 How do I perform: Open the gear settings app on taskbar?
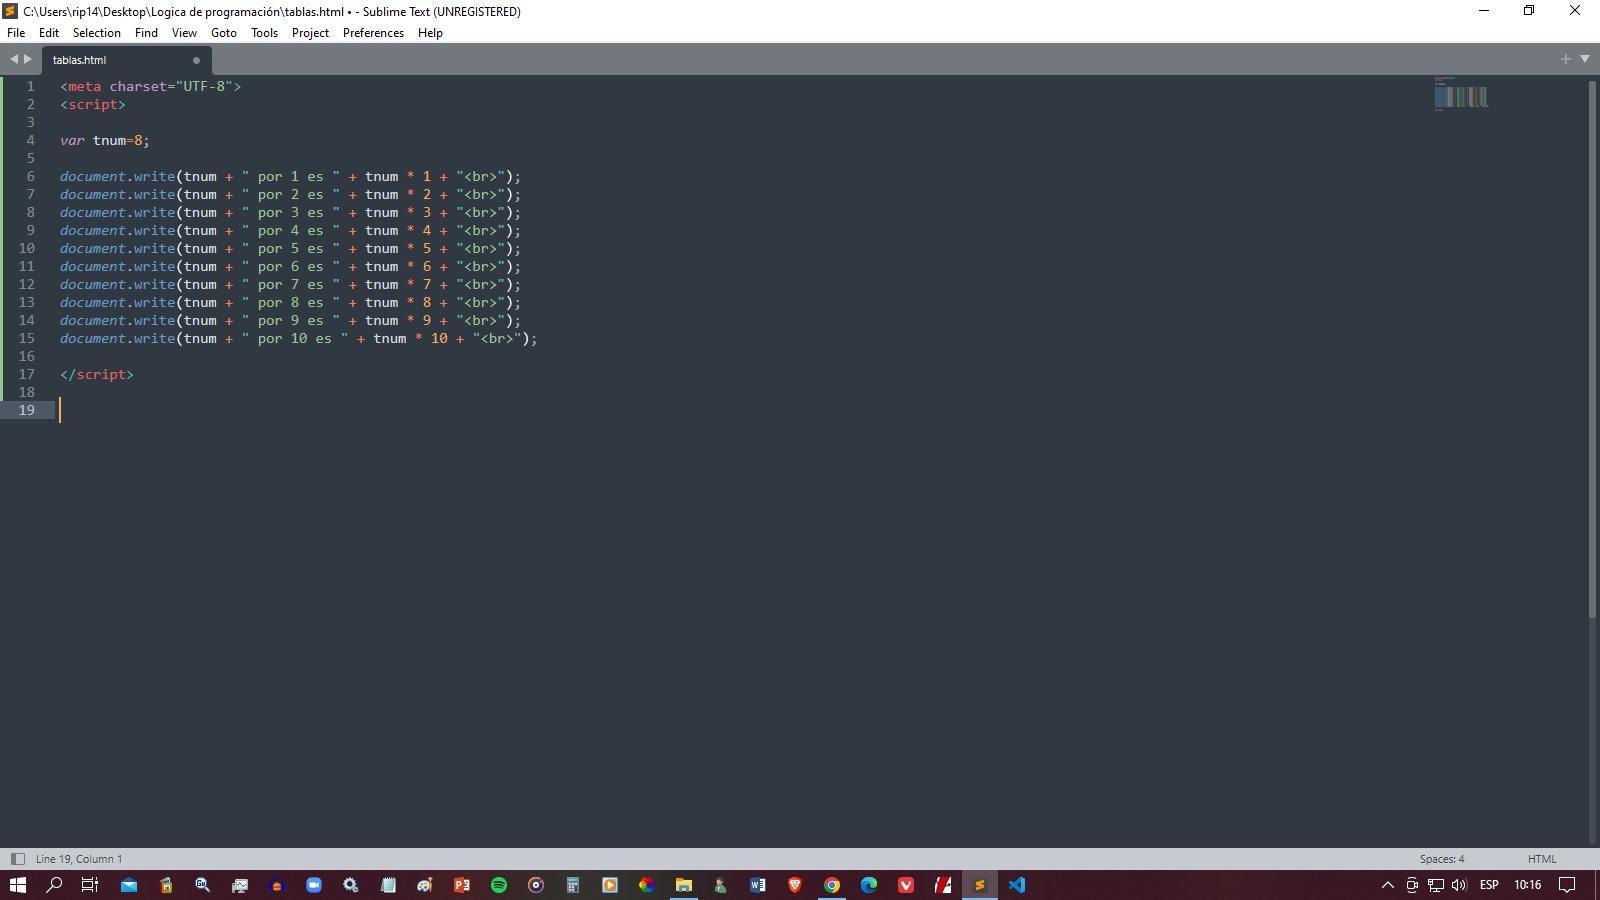351,885
